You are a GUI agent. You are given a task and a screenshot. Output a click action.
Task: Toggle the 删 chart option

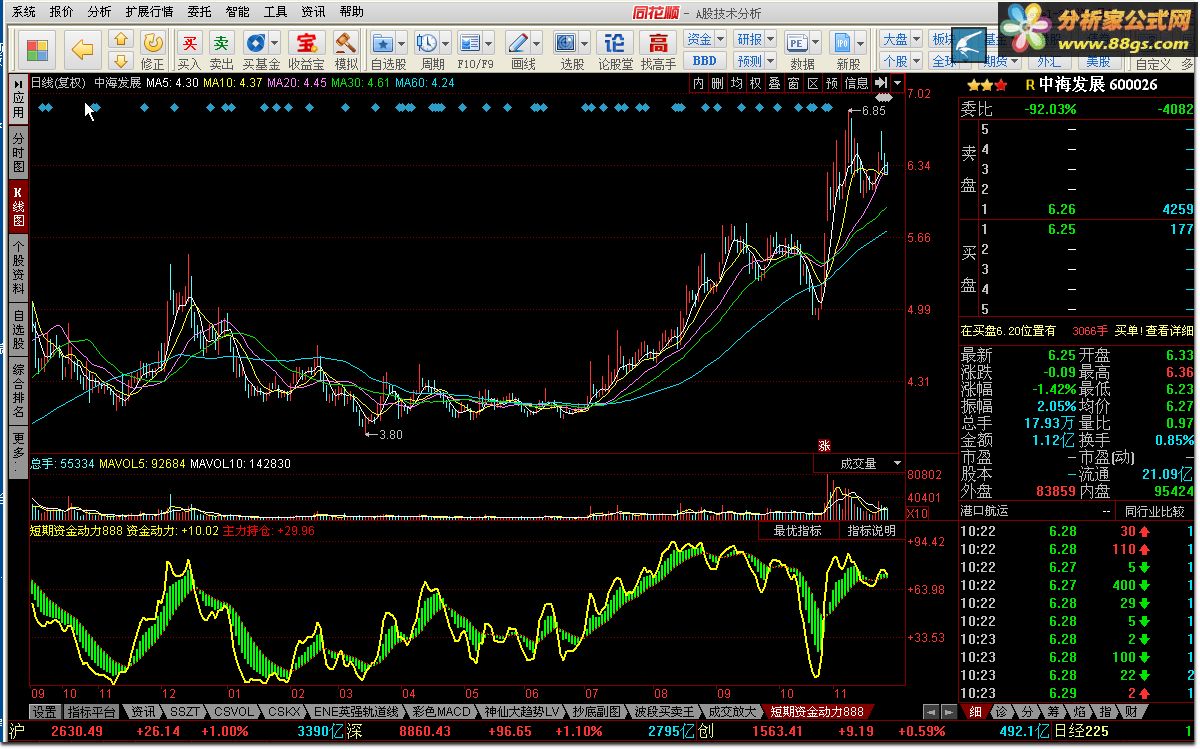[717, 83]
